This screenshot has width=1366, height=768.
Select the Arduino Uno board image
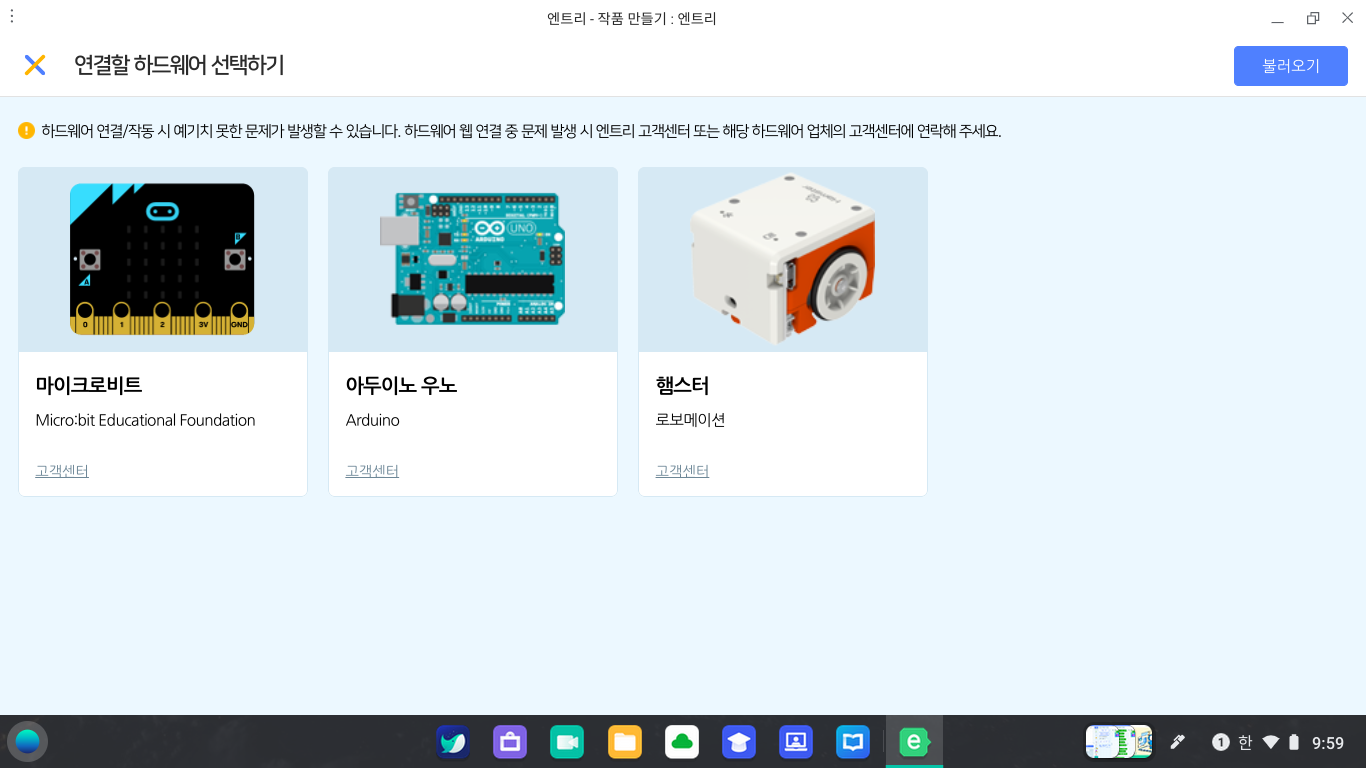(x=472, y=259)
